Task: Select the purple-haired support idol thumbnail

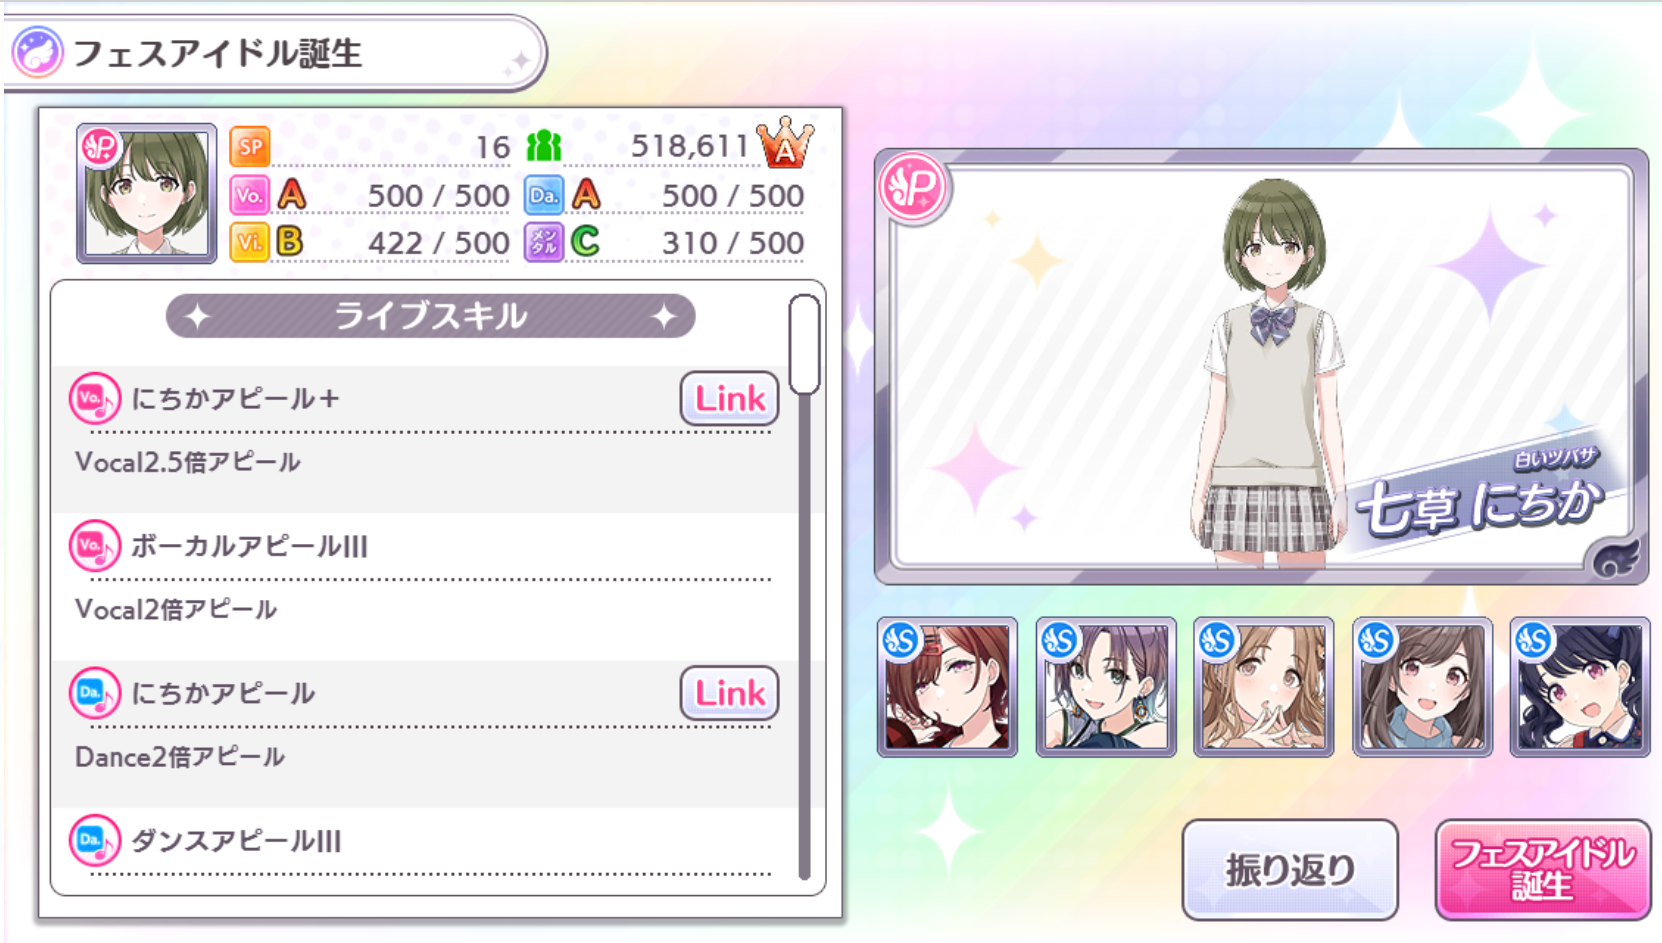Action: [x=1106, y=687]
